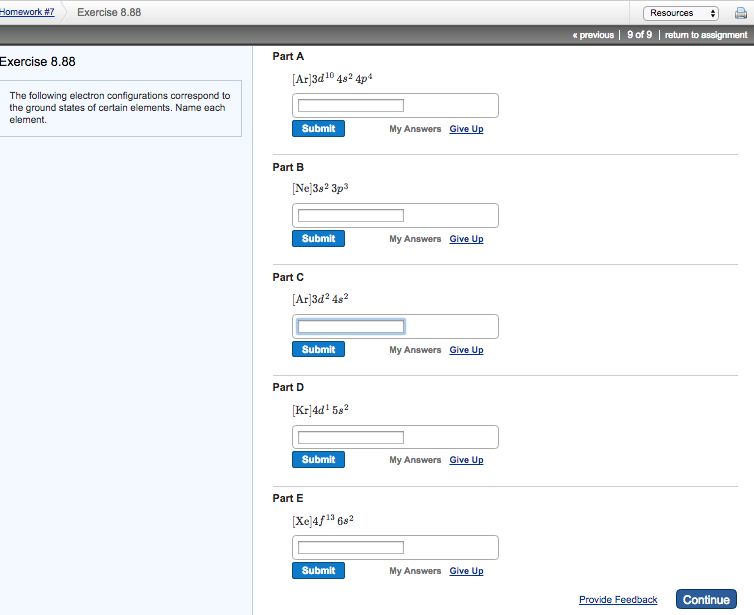Go to the previous exercise

pos(592,35)
